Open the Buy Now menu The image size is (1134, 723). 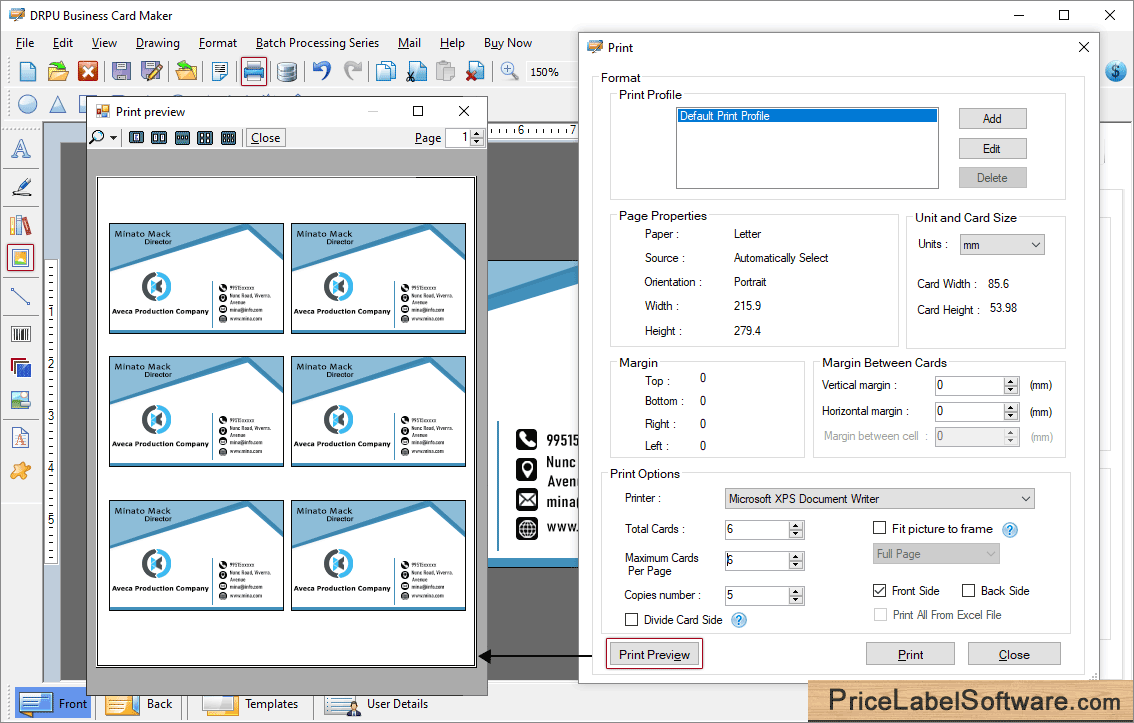(x=508, y=43)
